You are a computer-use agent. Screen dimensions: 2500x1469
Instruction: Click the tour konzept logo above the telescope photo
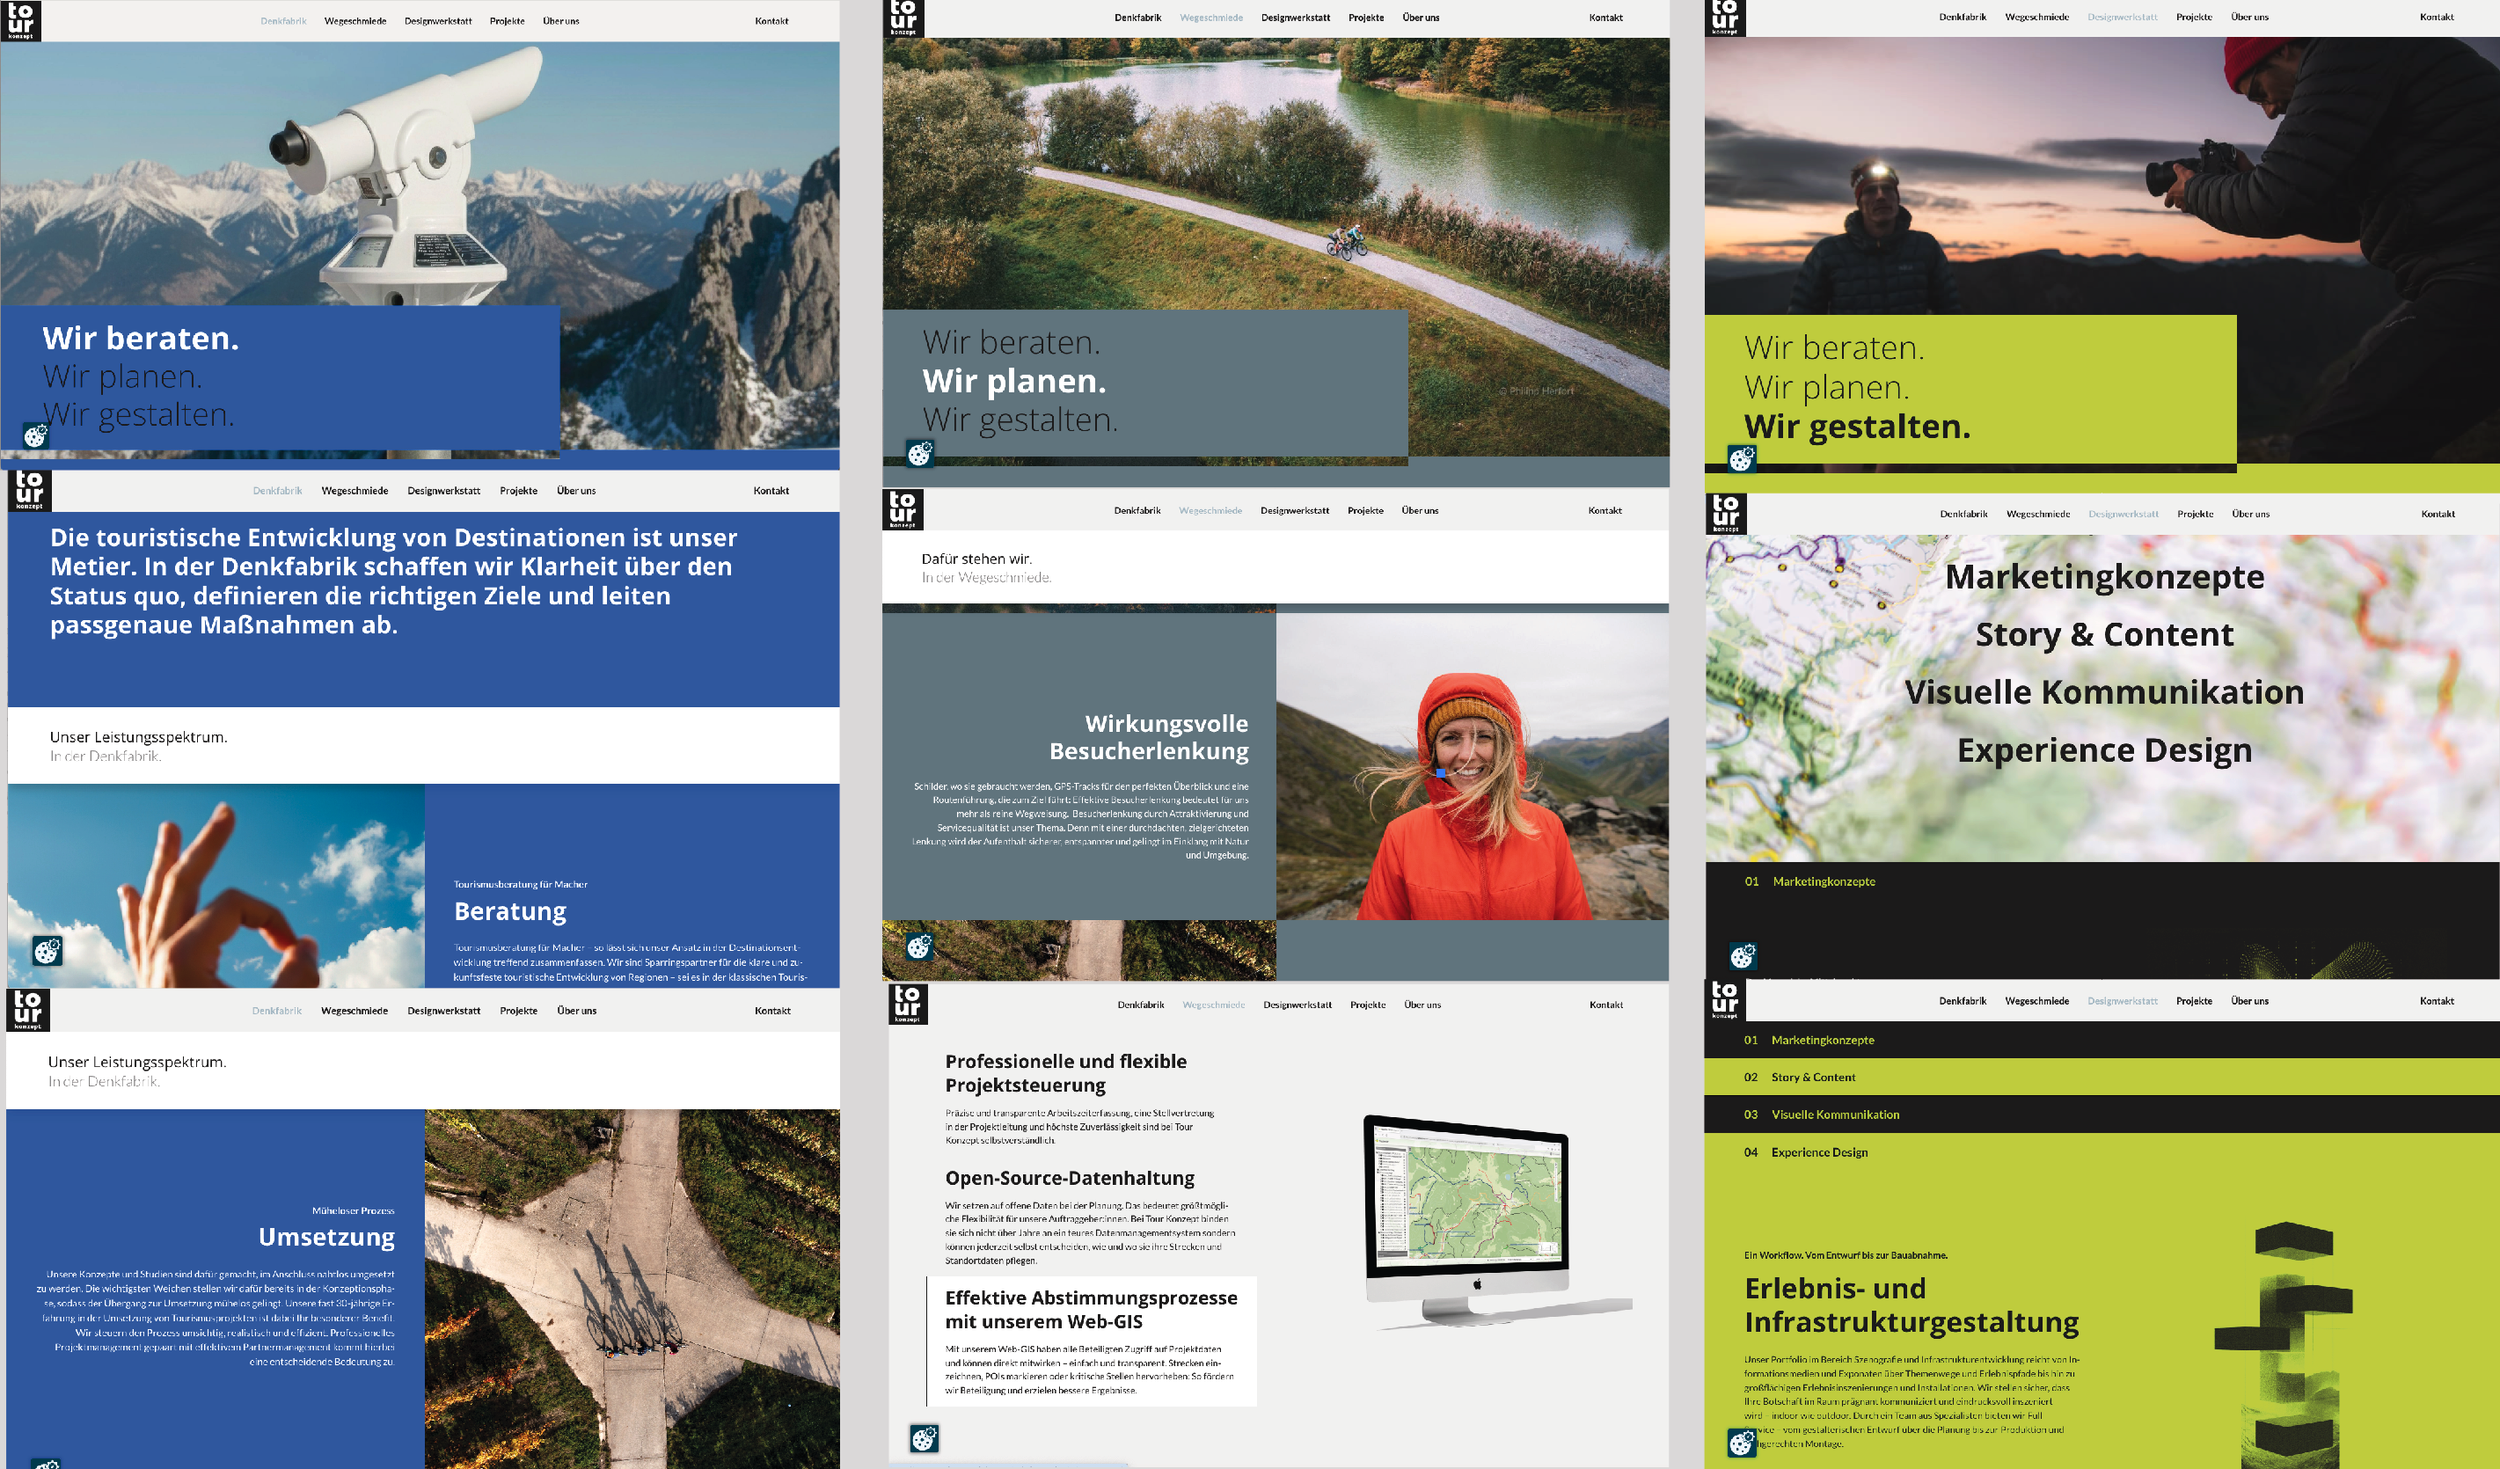click(x=20, y=20)
